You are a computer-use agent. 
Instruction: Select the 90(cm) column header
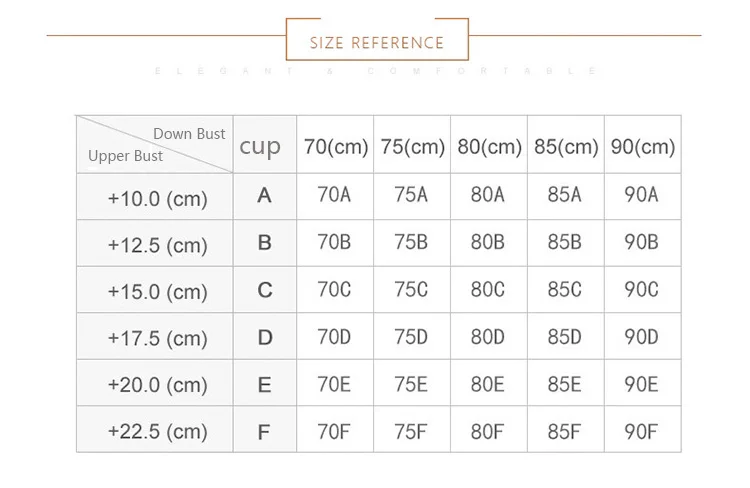[x=643, y=146]
